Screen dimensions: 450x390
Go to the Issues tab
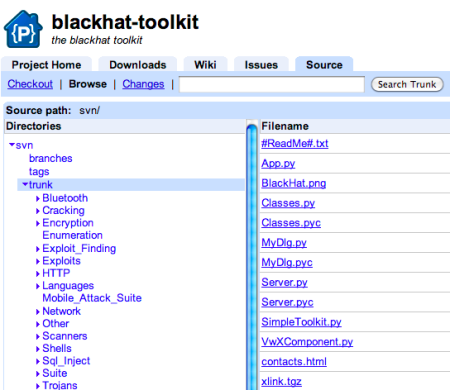(x=261, y=64)
